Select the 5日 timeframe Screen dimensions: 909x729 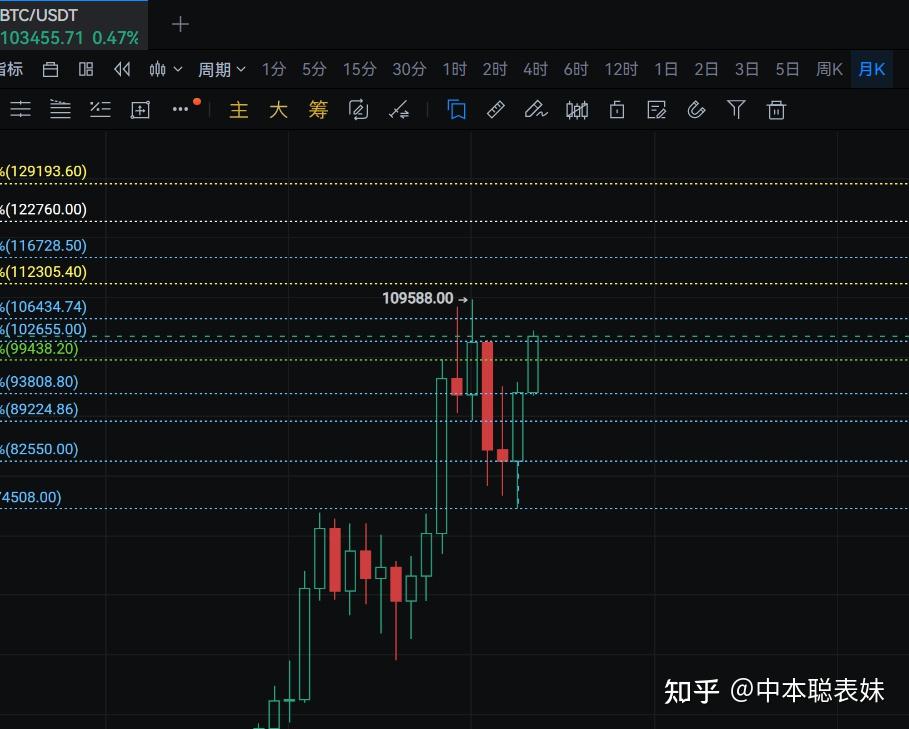tap(787, 70)
